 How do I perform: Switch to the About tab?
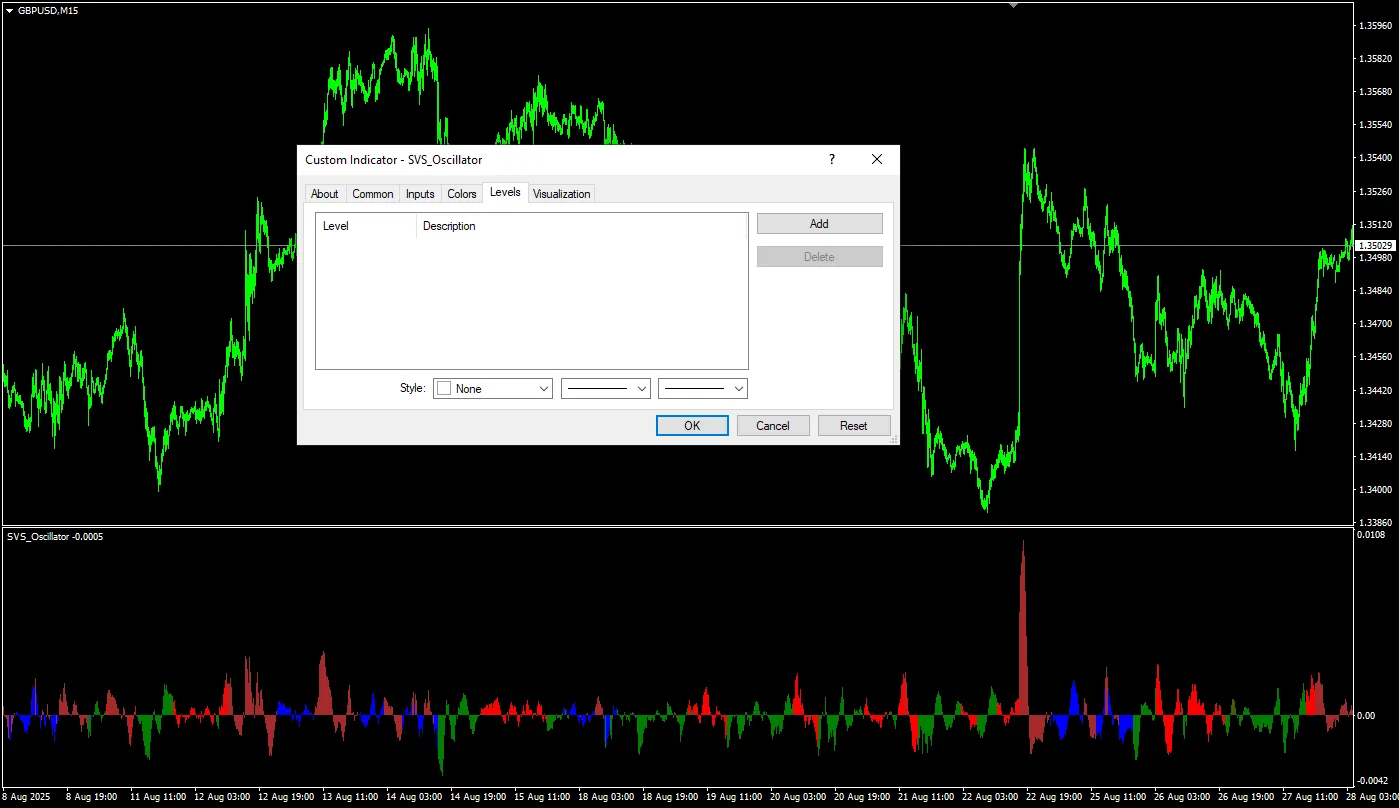click(x=324, y=194)
